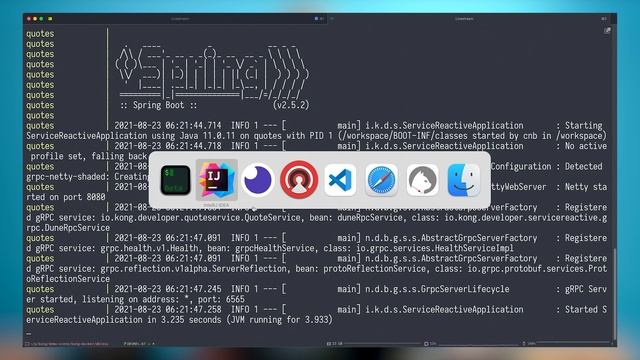Activate the right terminal tab
640x360 pixels.
tap(464, 19)
